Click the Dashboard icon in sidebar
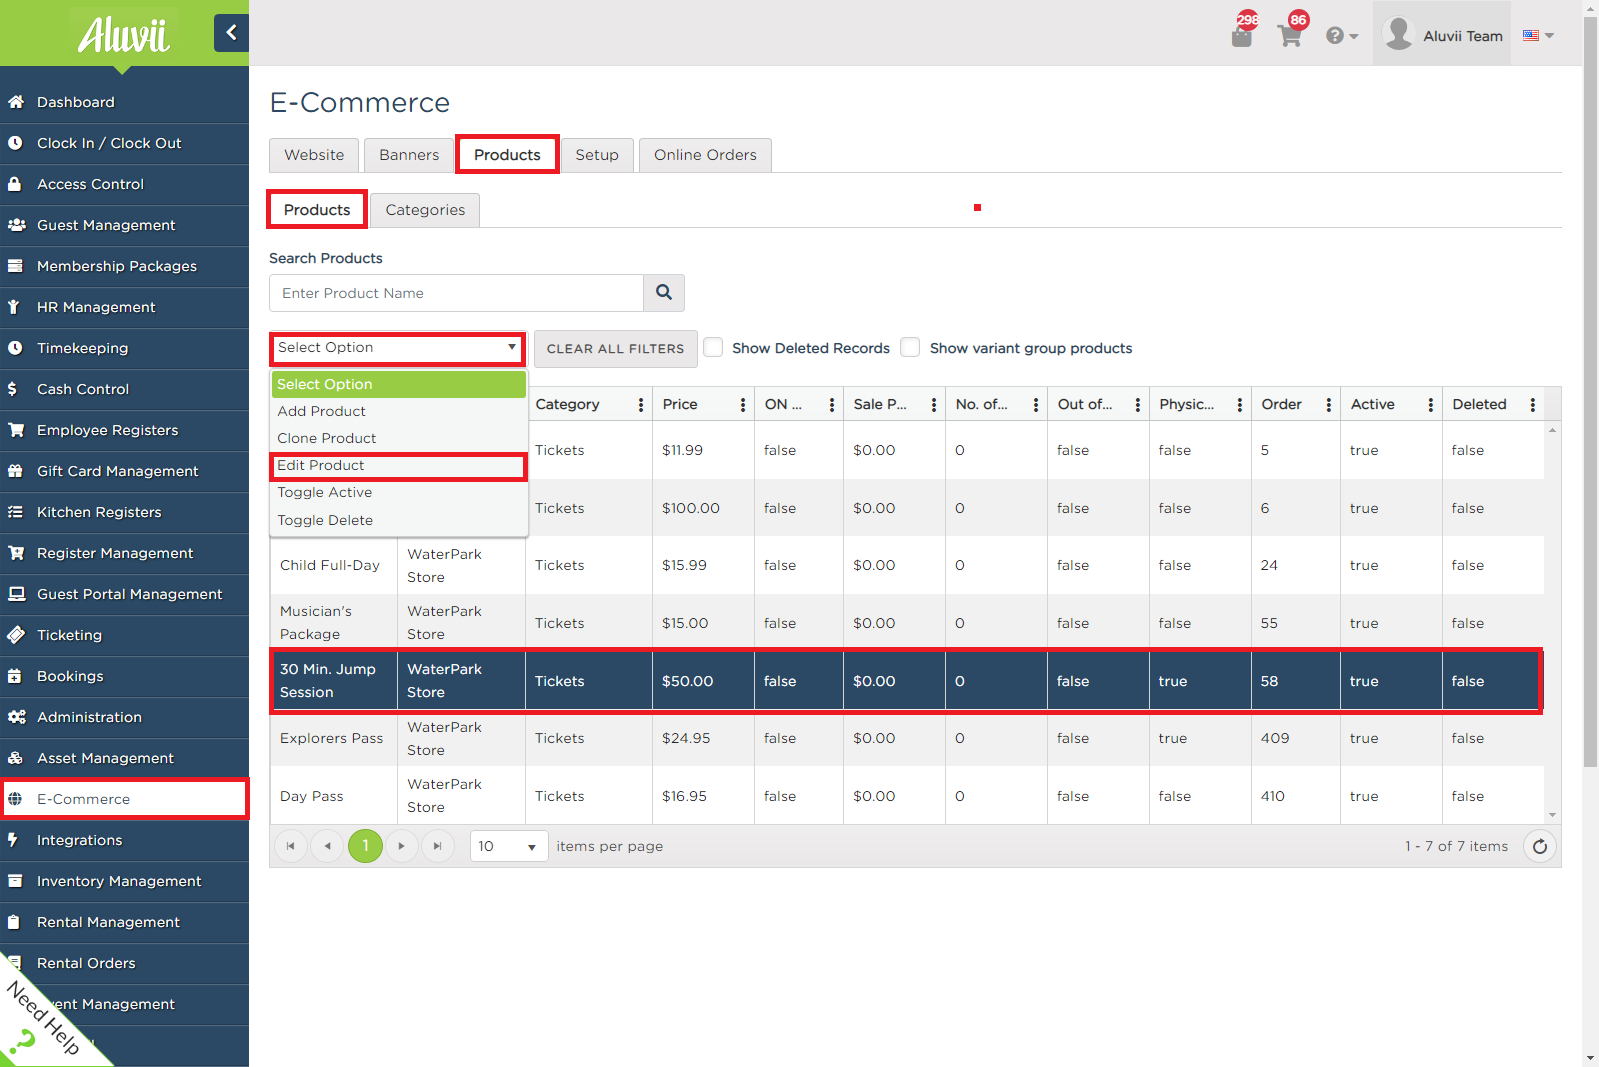The image size is (1599, 1067). pyautogui.click(x=16, y=102)
